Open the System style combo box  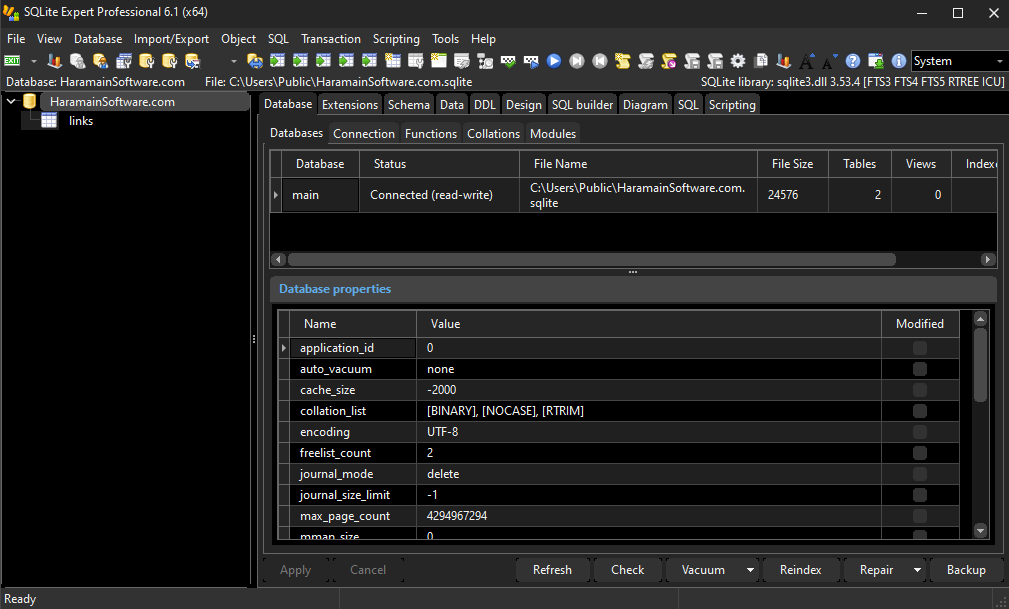point(958,61)
